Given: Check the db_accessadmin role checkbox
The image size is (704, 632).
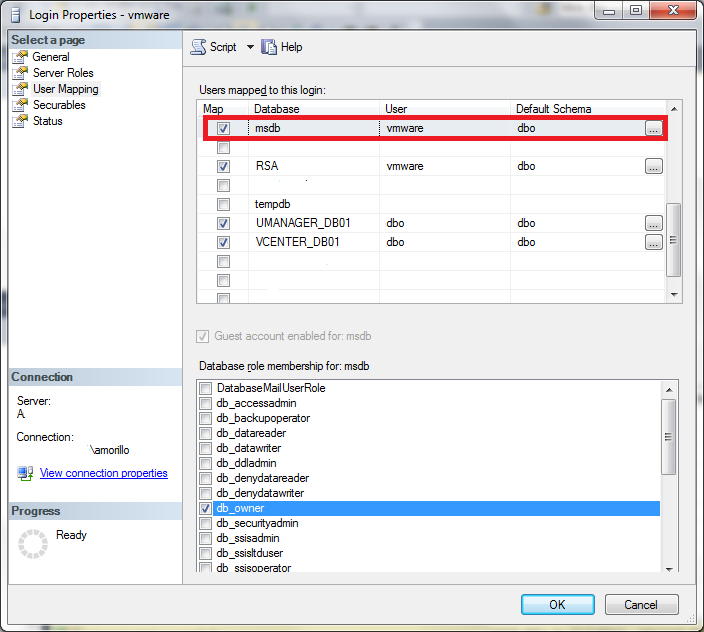Looking at the screenshot, I should click(x=206, y=403).
